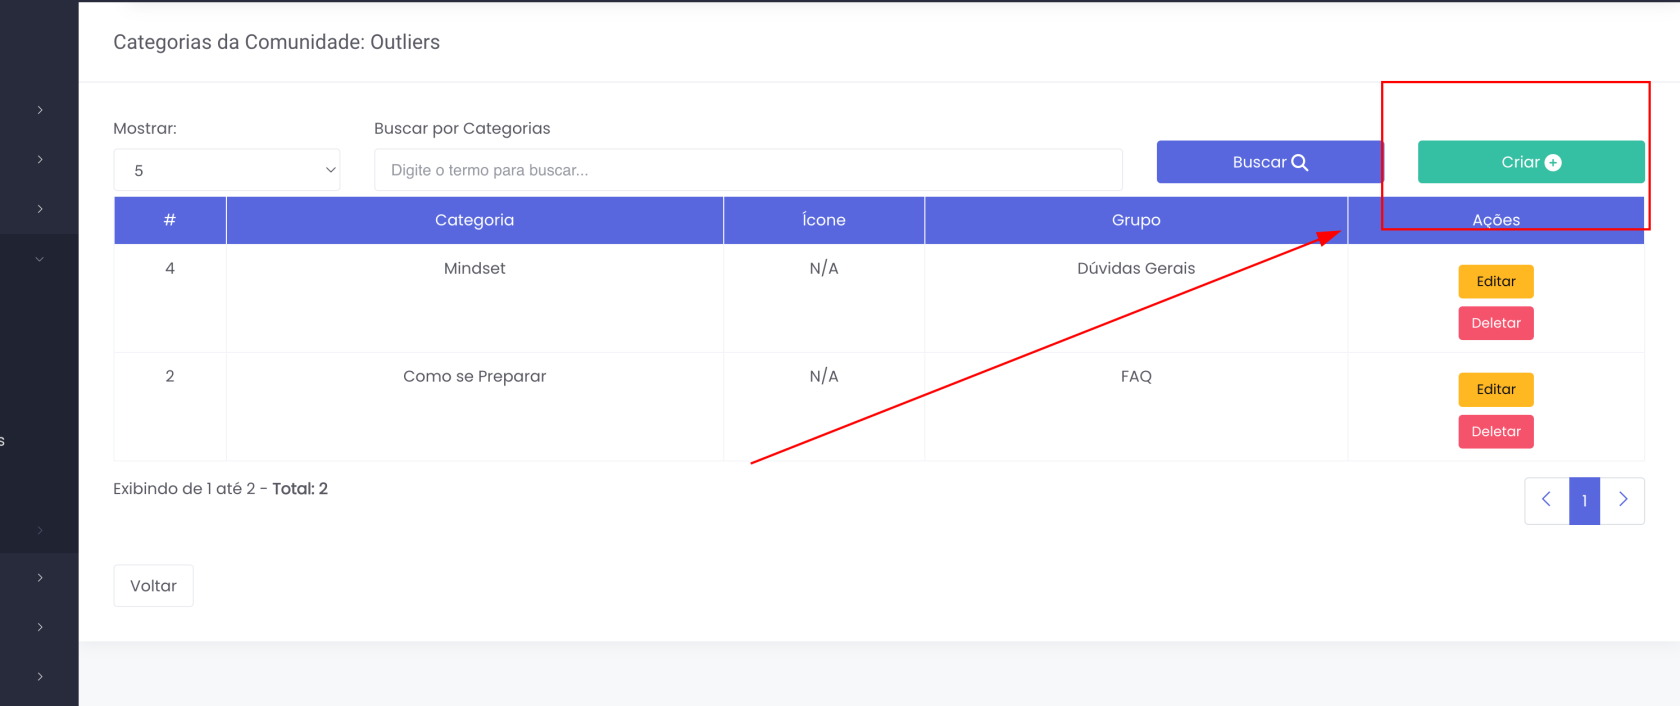
Task: Go to the previous page with the left arrow
Action: 1546,500
